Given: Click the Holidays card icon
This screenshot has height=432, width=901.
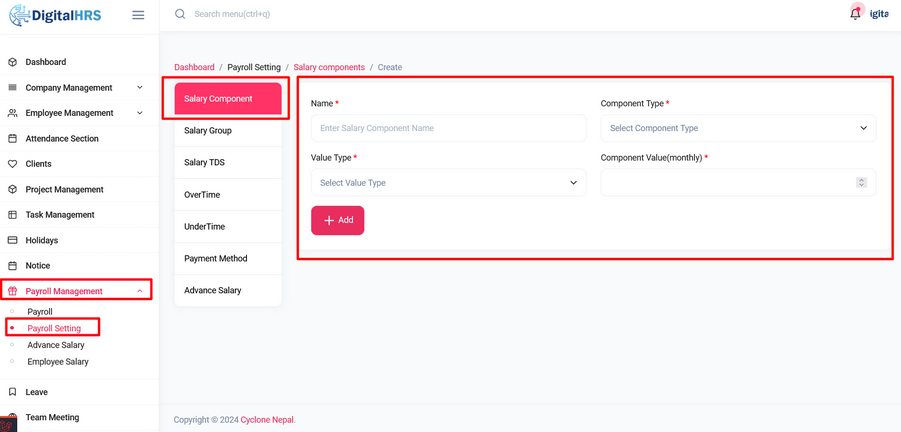Looking at the screenshot, I should 13,241.
